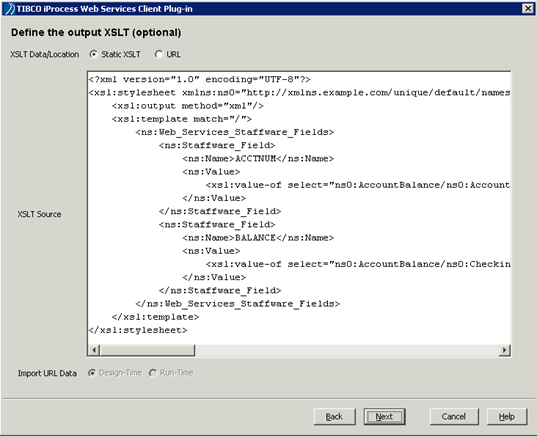Click the TIBCO logo icon in title bar
The height and width of the screenshot is (437, 537).
click(10, 9)
